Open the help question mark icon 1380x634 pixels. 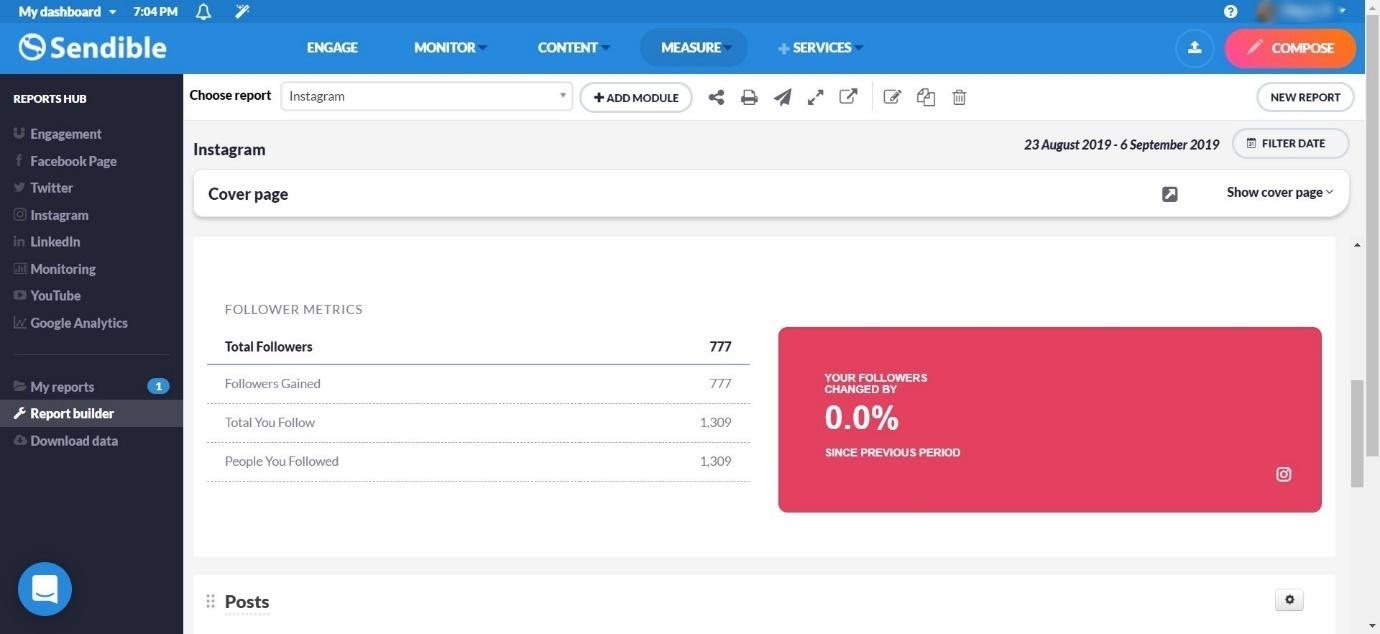point(1230,12)
